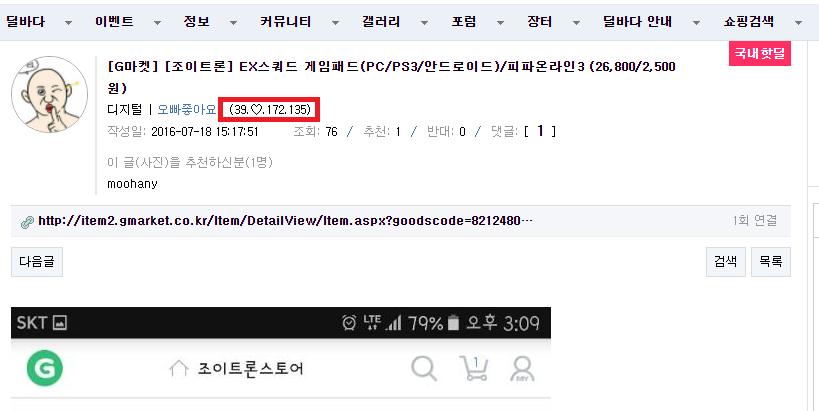
Task: Expand the 딜바다 menu arrow
Action: coord(68,22)
